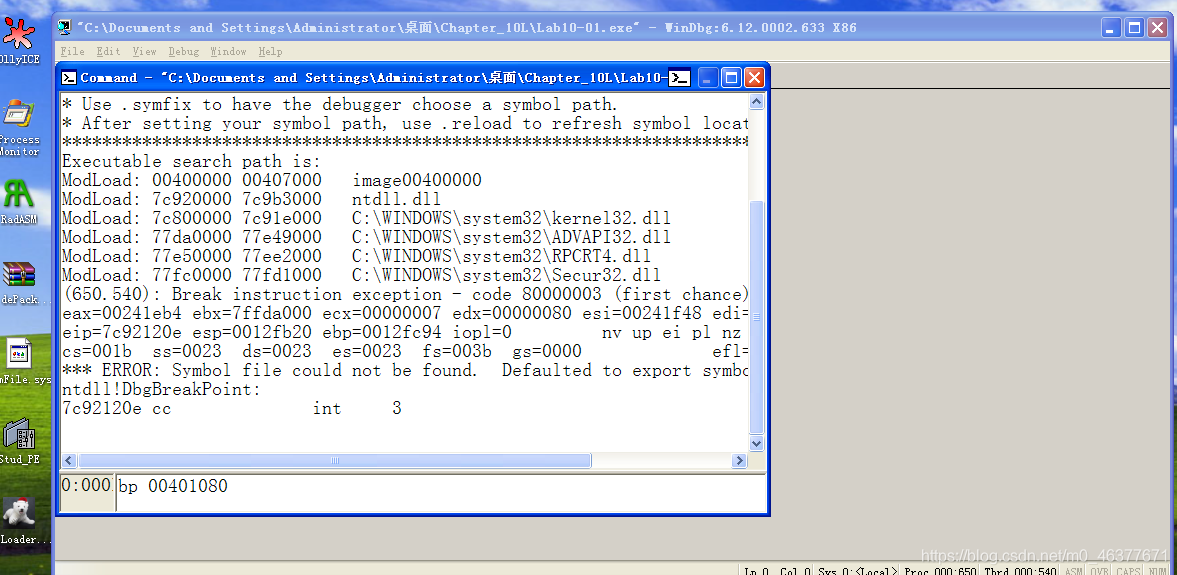Click the vertical scrollbar up arrow
The width and height of the screenshot is (1177, 575).
click(x=756, y=101)
